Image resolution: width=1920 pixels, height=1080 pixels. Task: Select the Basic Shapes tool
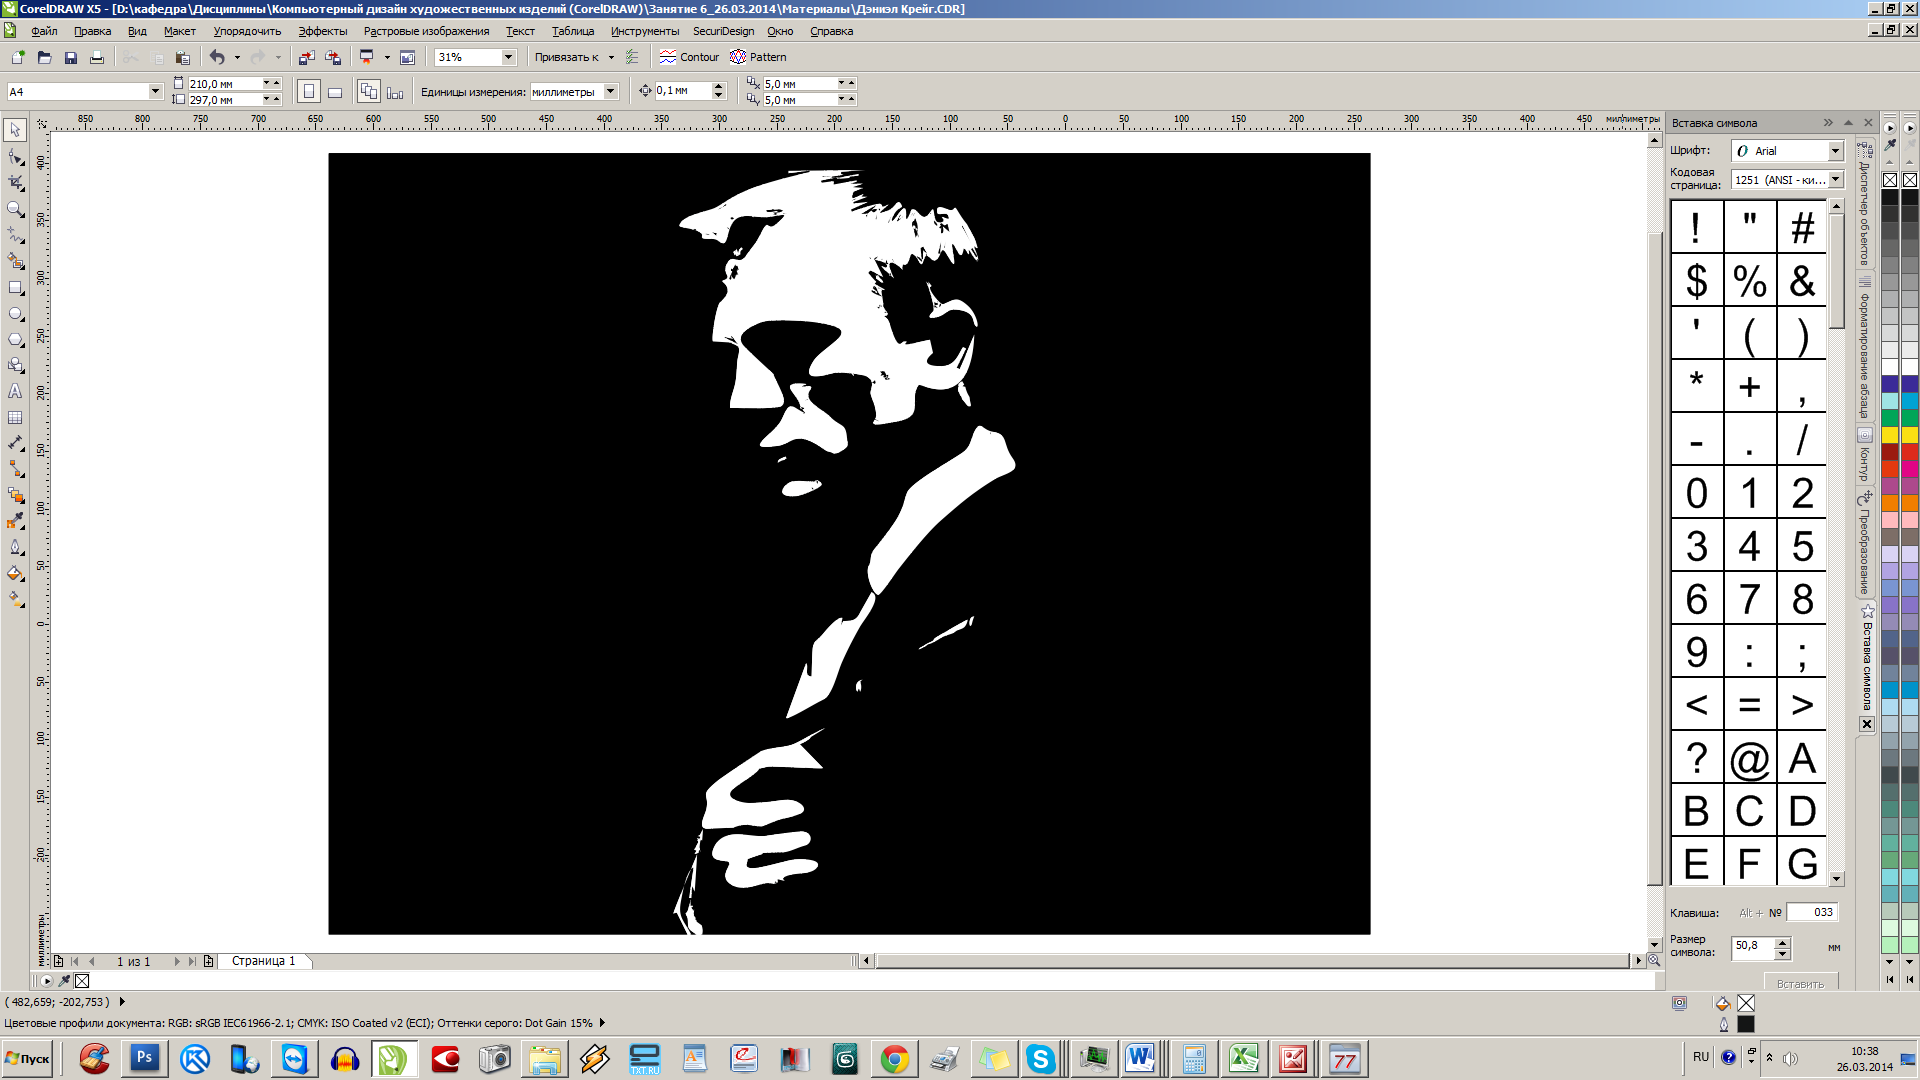click(15, 365)
